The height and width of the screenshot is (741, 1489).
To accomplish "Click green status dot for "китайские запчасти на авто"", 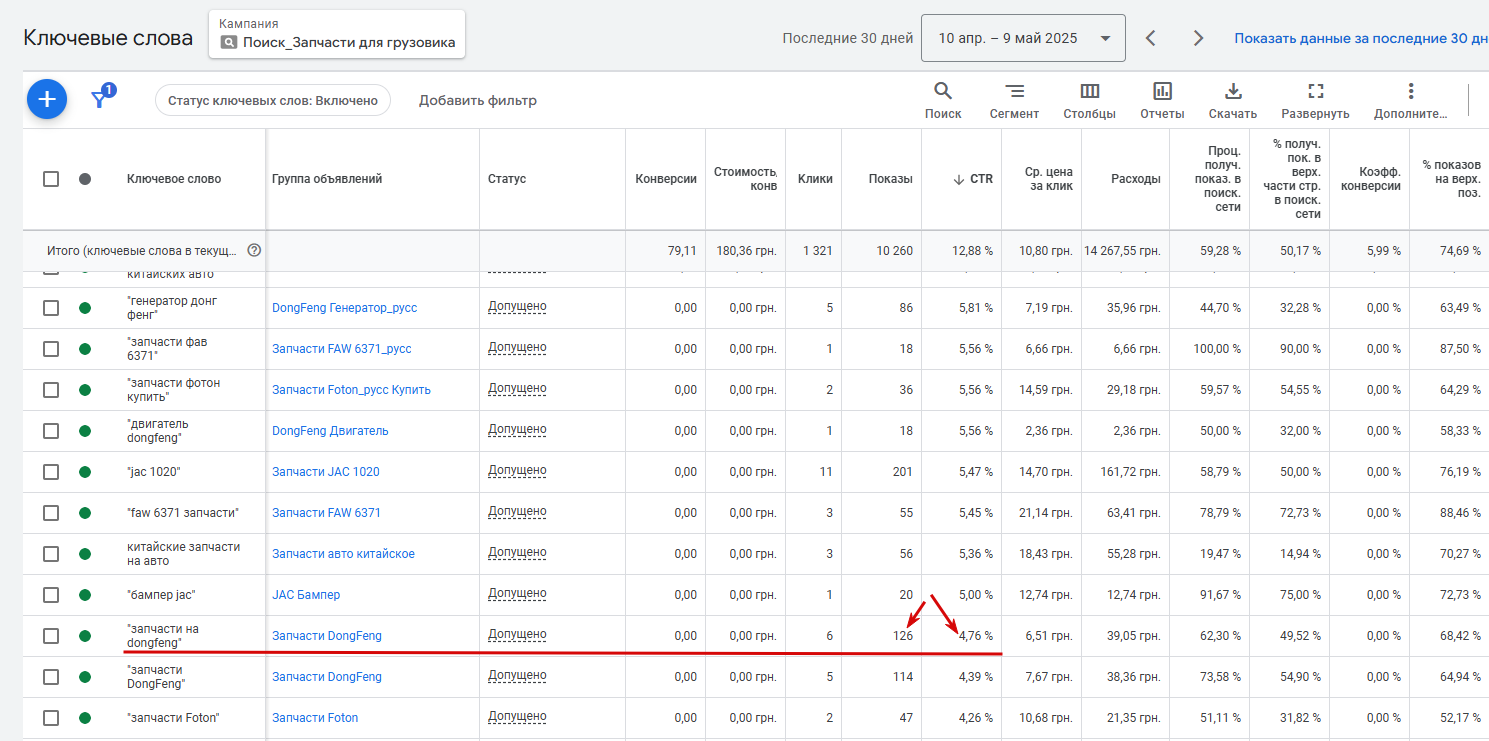I will click(x=85, y=554).
